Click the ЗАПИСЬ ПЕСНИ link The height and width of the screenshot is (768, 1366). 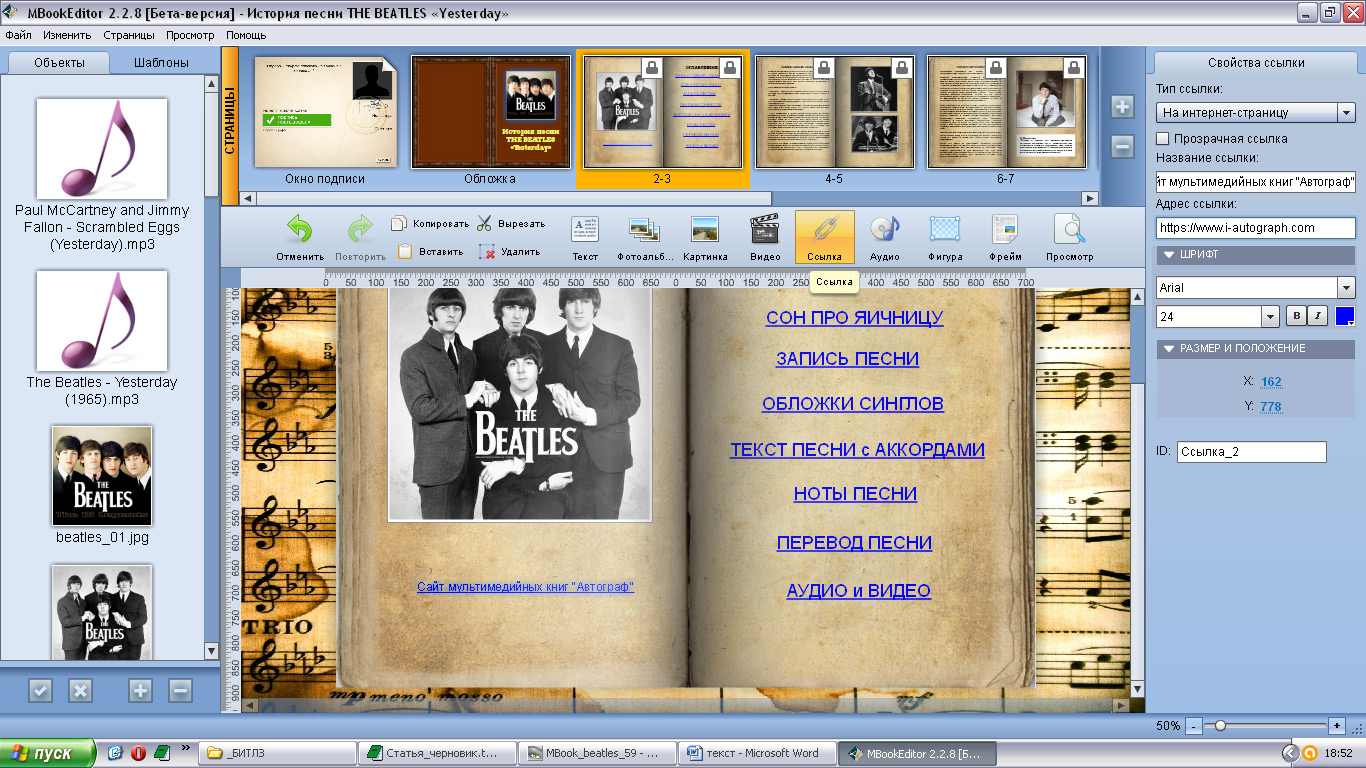(847, 358)
